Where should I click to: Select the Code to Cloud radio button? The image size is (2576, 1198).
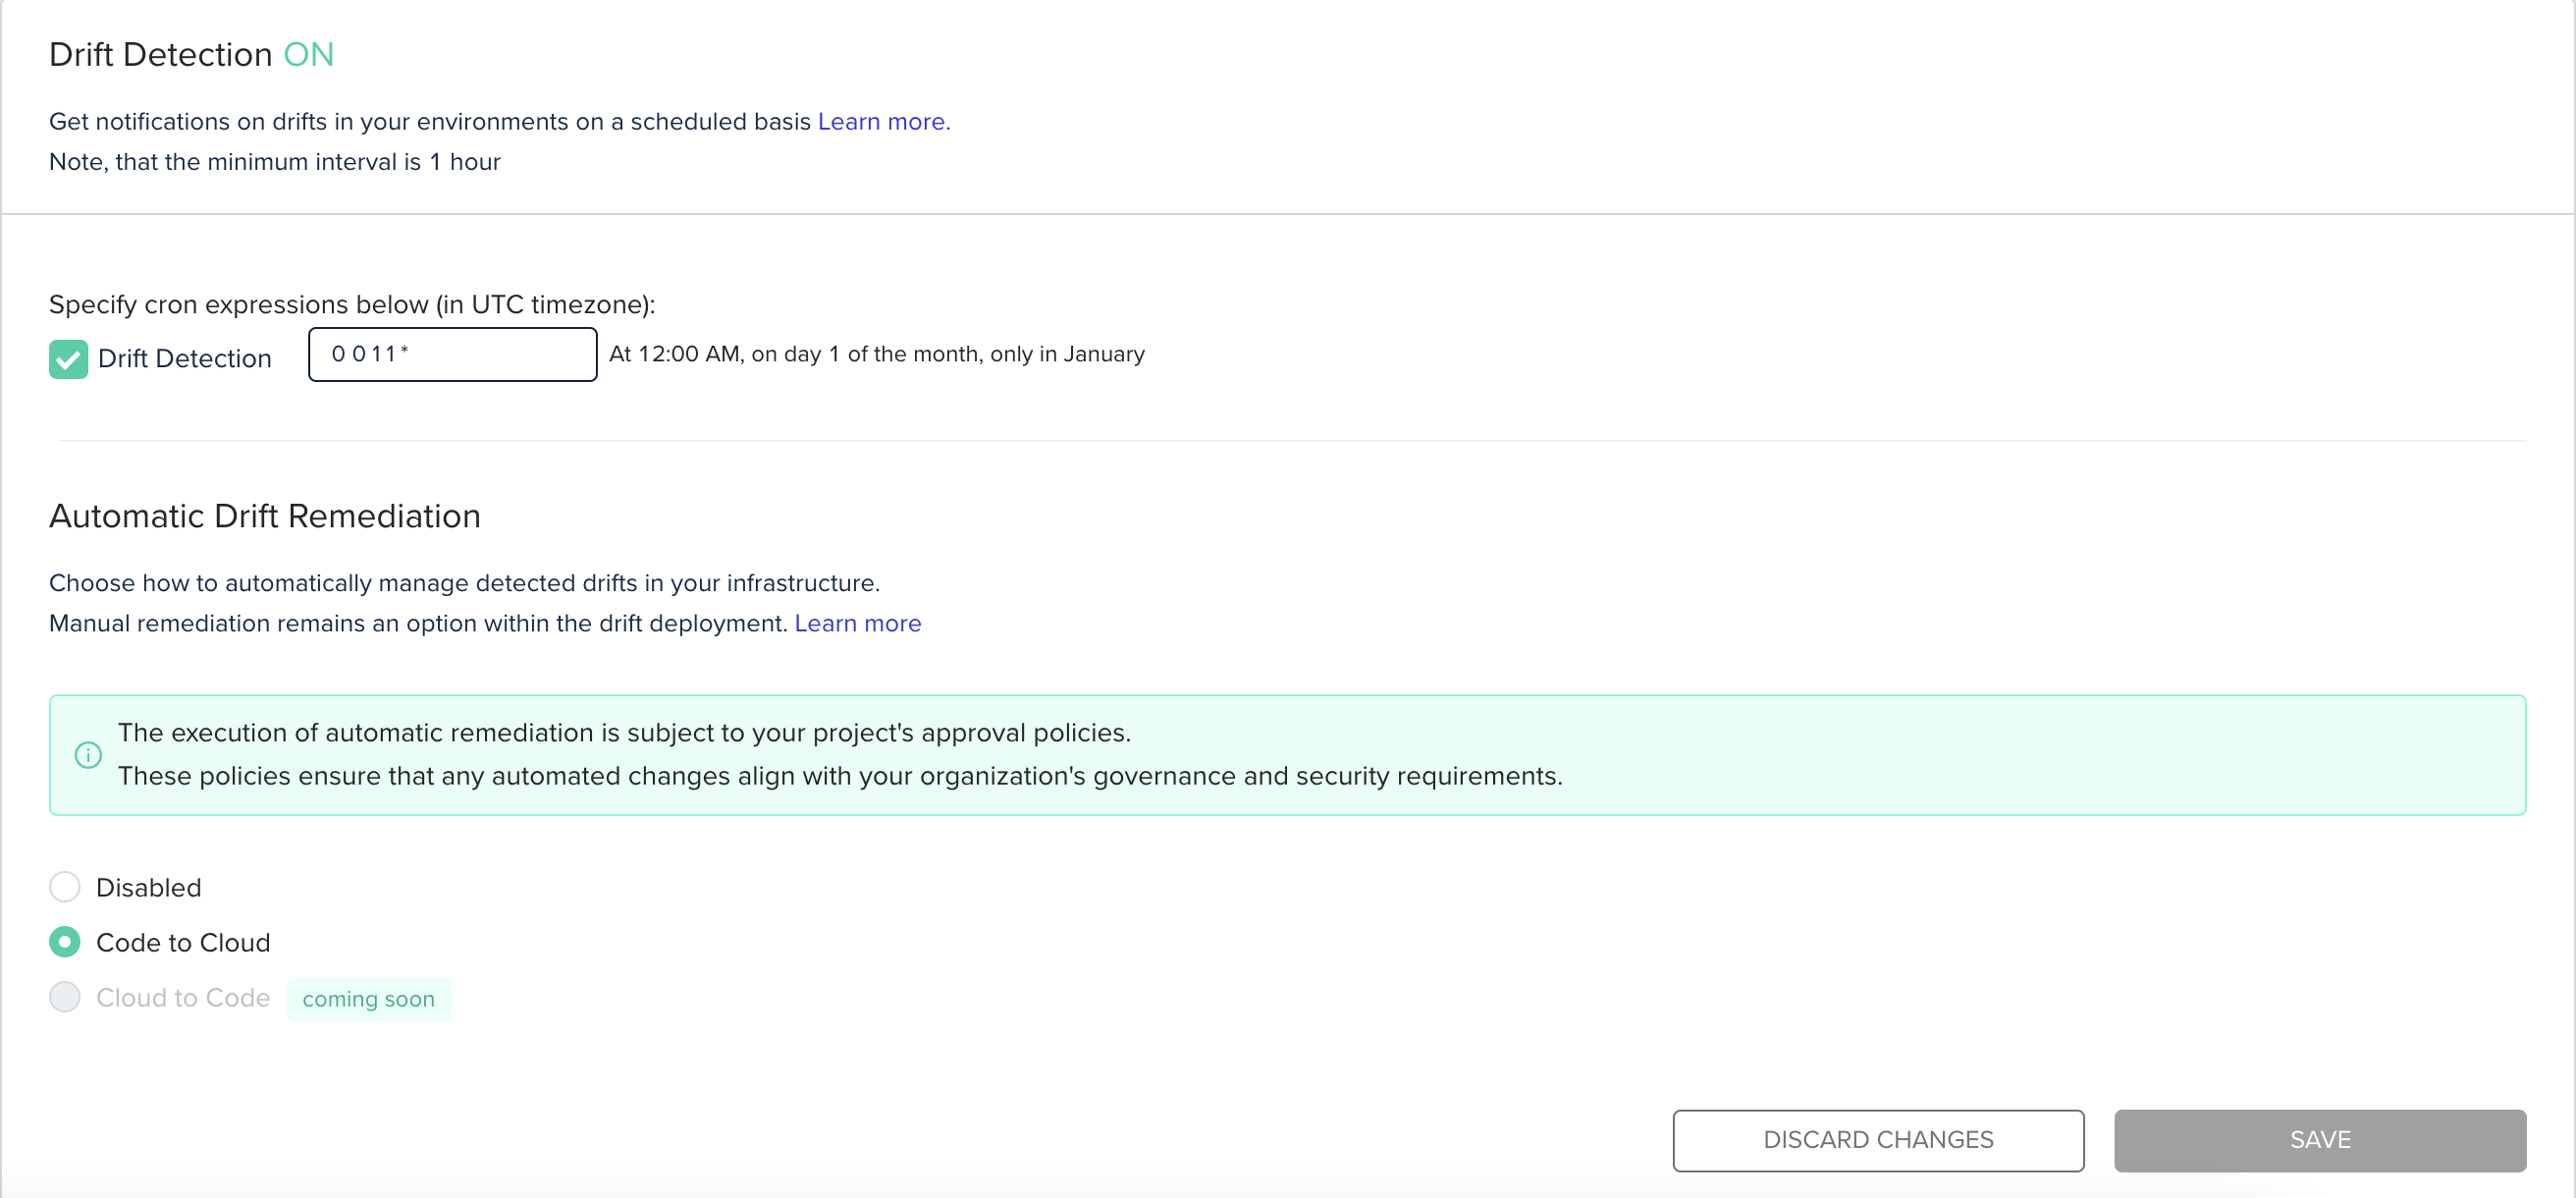65,942
